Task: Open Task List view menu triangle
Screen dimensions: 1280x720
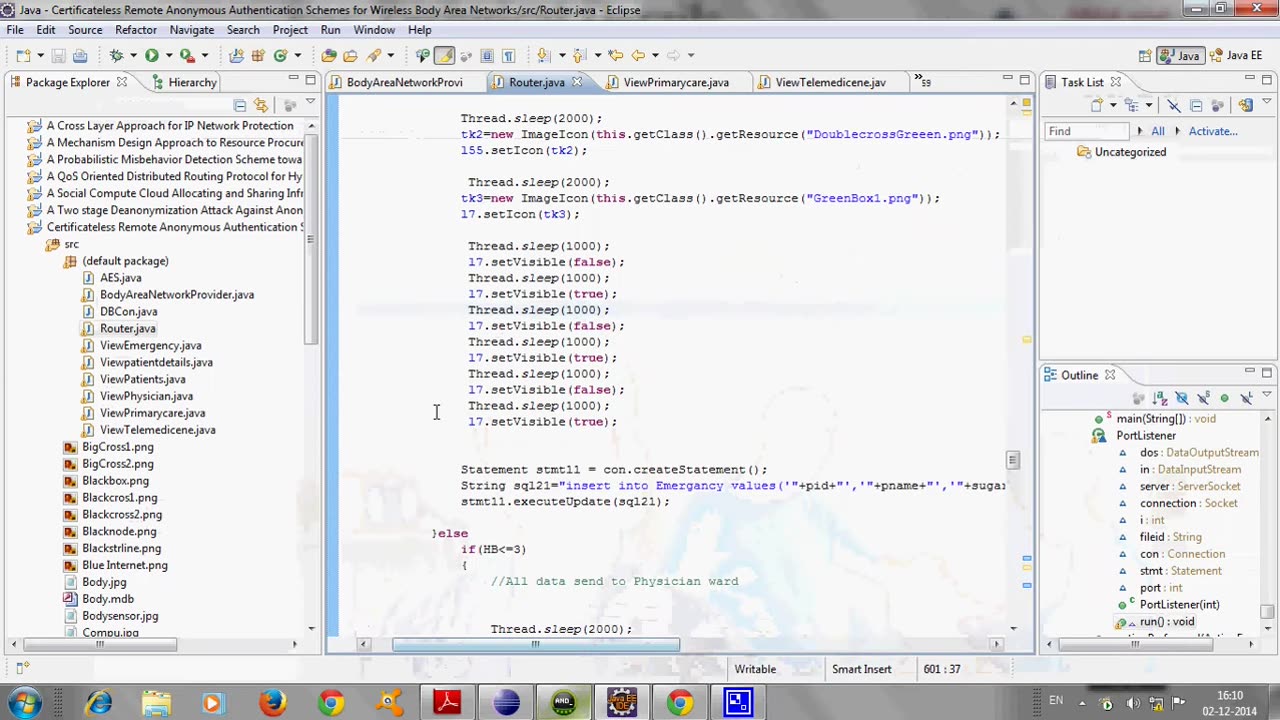Action: (1267, 100)
